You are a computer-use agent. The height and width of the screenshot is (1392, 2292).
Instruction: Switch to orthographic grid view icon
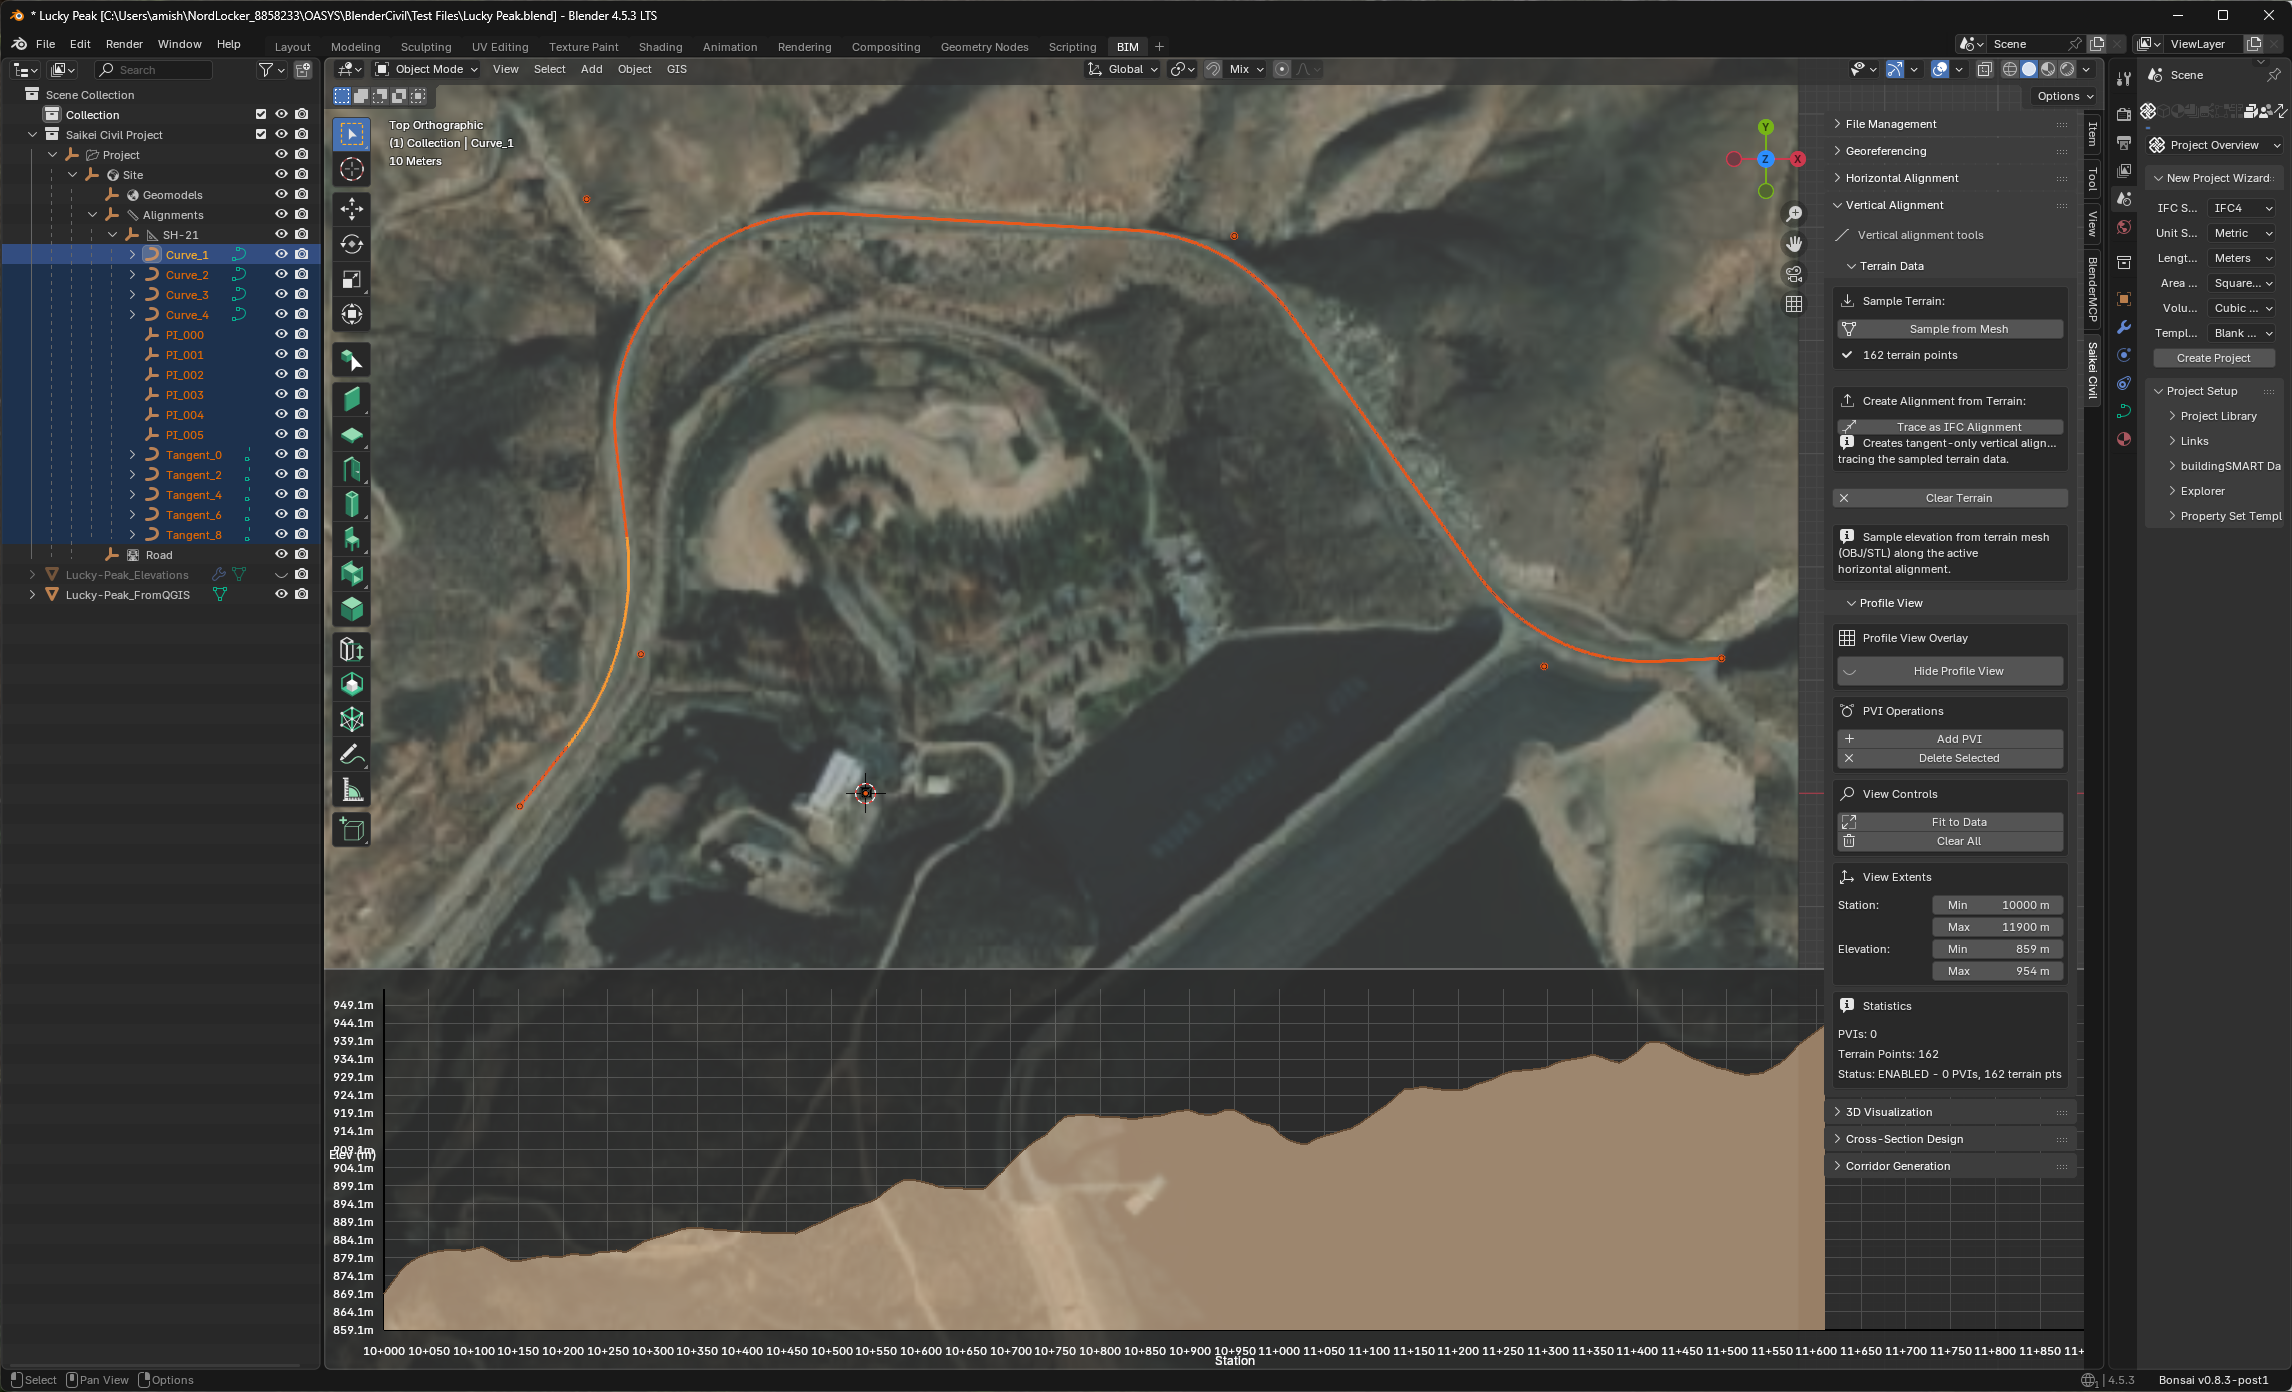[x=1794, y=304]
